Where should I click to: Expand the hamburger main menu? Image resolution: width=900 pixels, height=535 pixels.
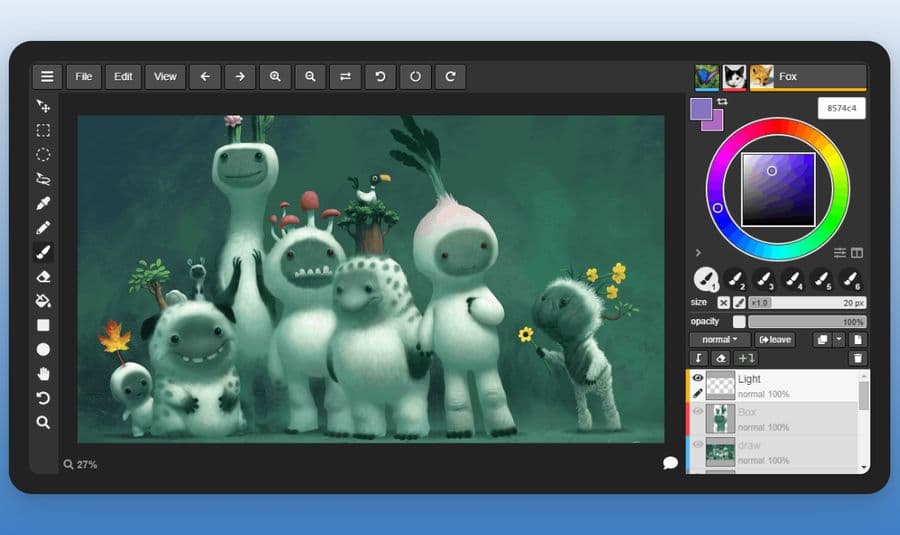[x=46, y=76]
